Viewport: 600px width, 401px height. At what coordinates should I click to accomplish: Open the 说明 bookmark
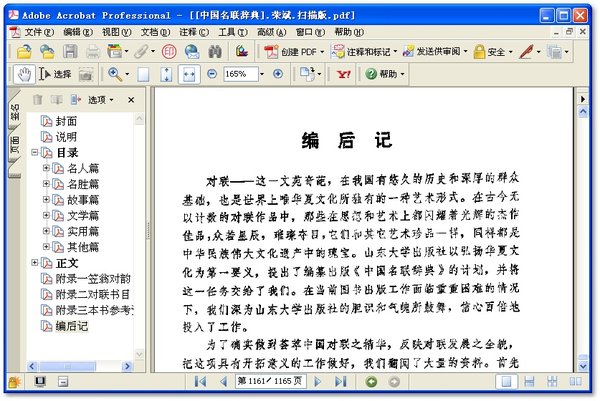pyautogui.click(x=66, y=137)
